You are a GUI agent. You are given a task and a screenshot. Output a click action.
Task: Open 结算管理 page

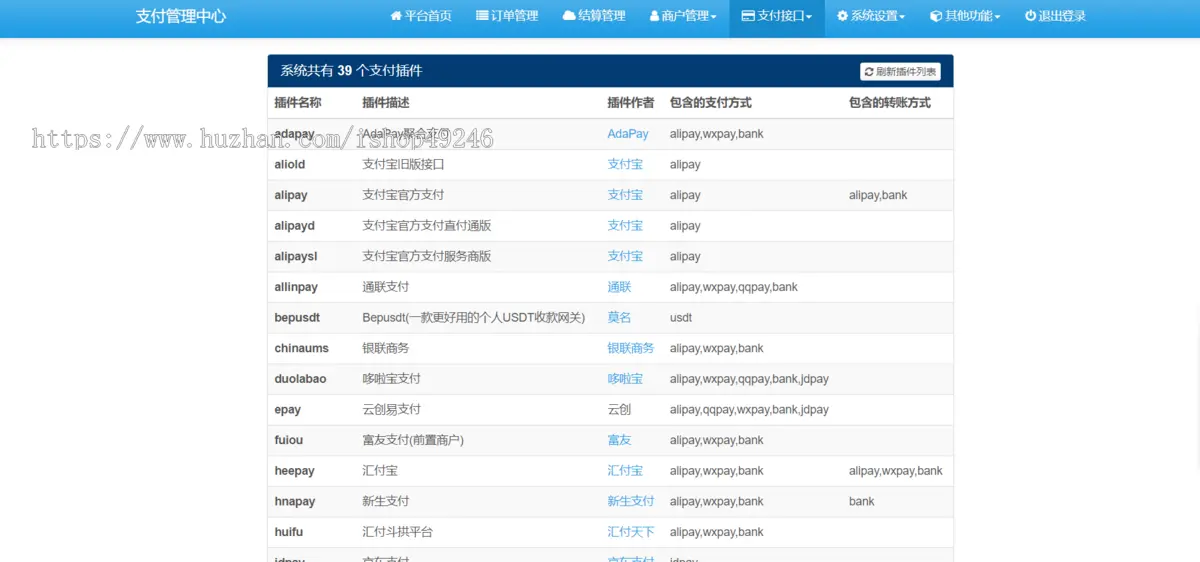coord(594,16)
